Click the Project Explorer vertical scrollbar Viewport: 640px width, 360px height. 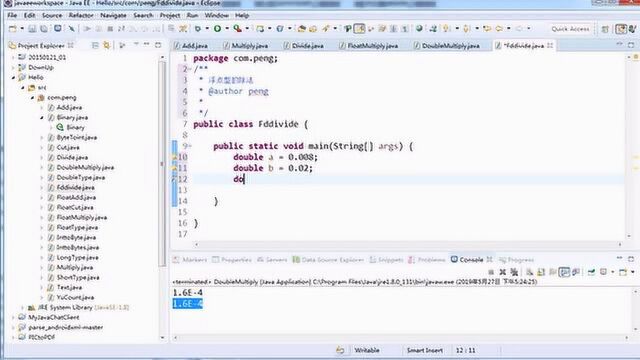point(162,163)
